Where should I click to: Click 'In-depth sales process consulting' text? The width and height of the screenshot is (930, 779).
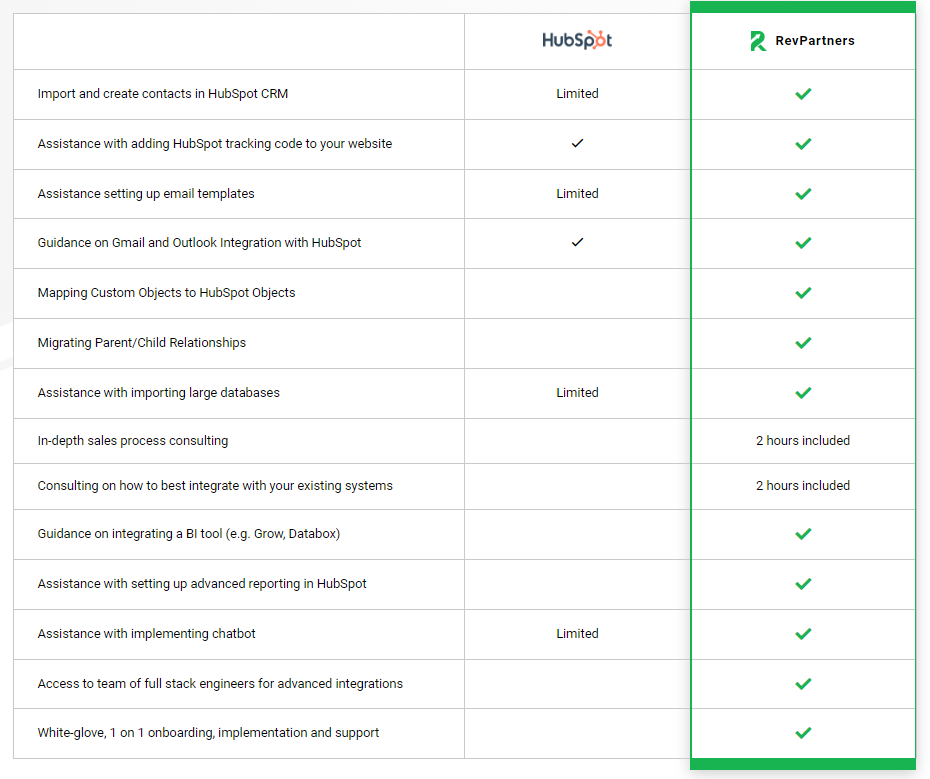click(x=133, y=441)
